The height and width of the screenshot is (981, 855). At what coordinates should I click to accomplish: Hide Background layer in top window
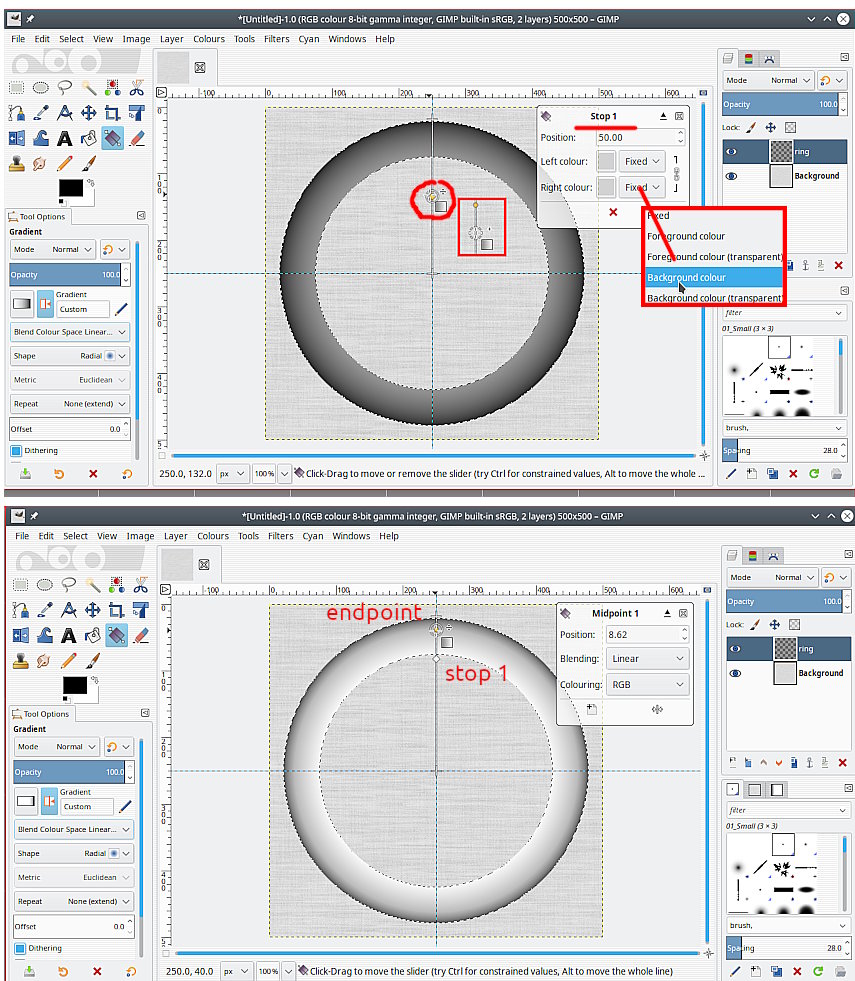[731, 176]
